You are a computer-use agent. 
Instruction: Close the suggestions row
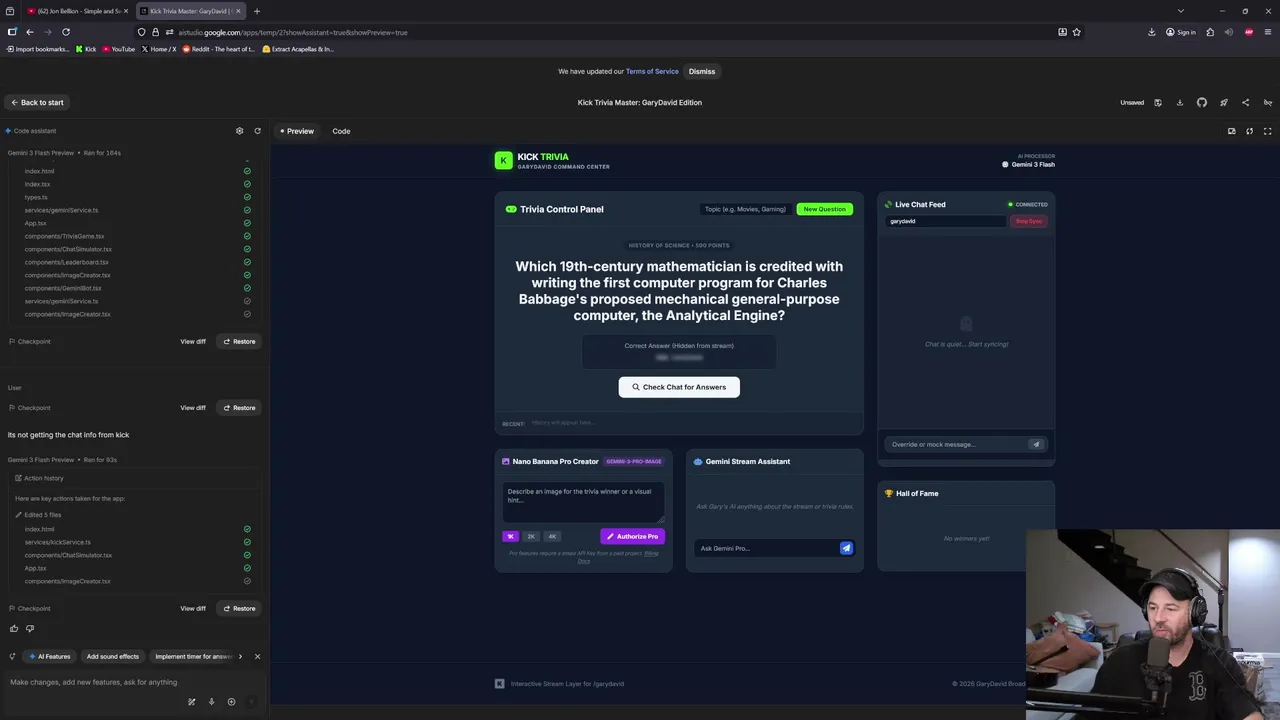point(257,657)
